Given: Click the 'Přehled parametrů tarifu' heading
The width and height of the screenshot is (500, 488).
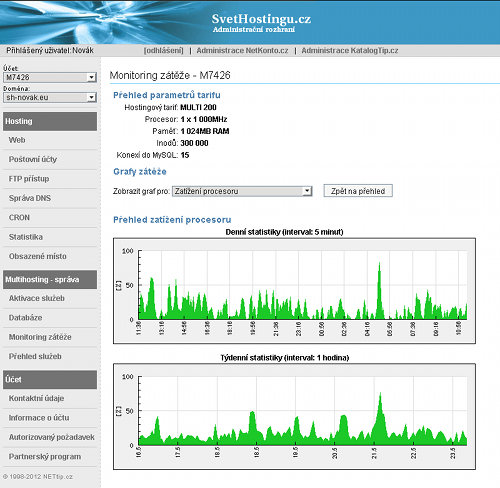Looking at the screenshot, I should pyautogui.click(x=167, y=95).
